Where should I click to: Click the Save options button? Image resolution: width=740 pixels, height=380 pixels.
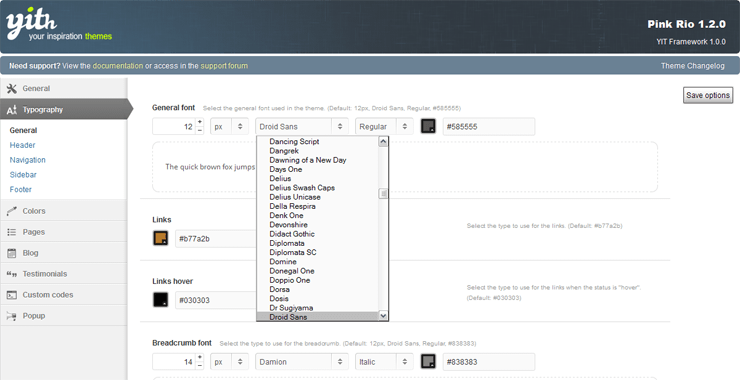(708, 95)
